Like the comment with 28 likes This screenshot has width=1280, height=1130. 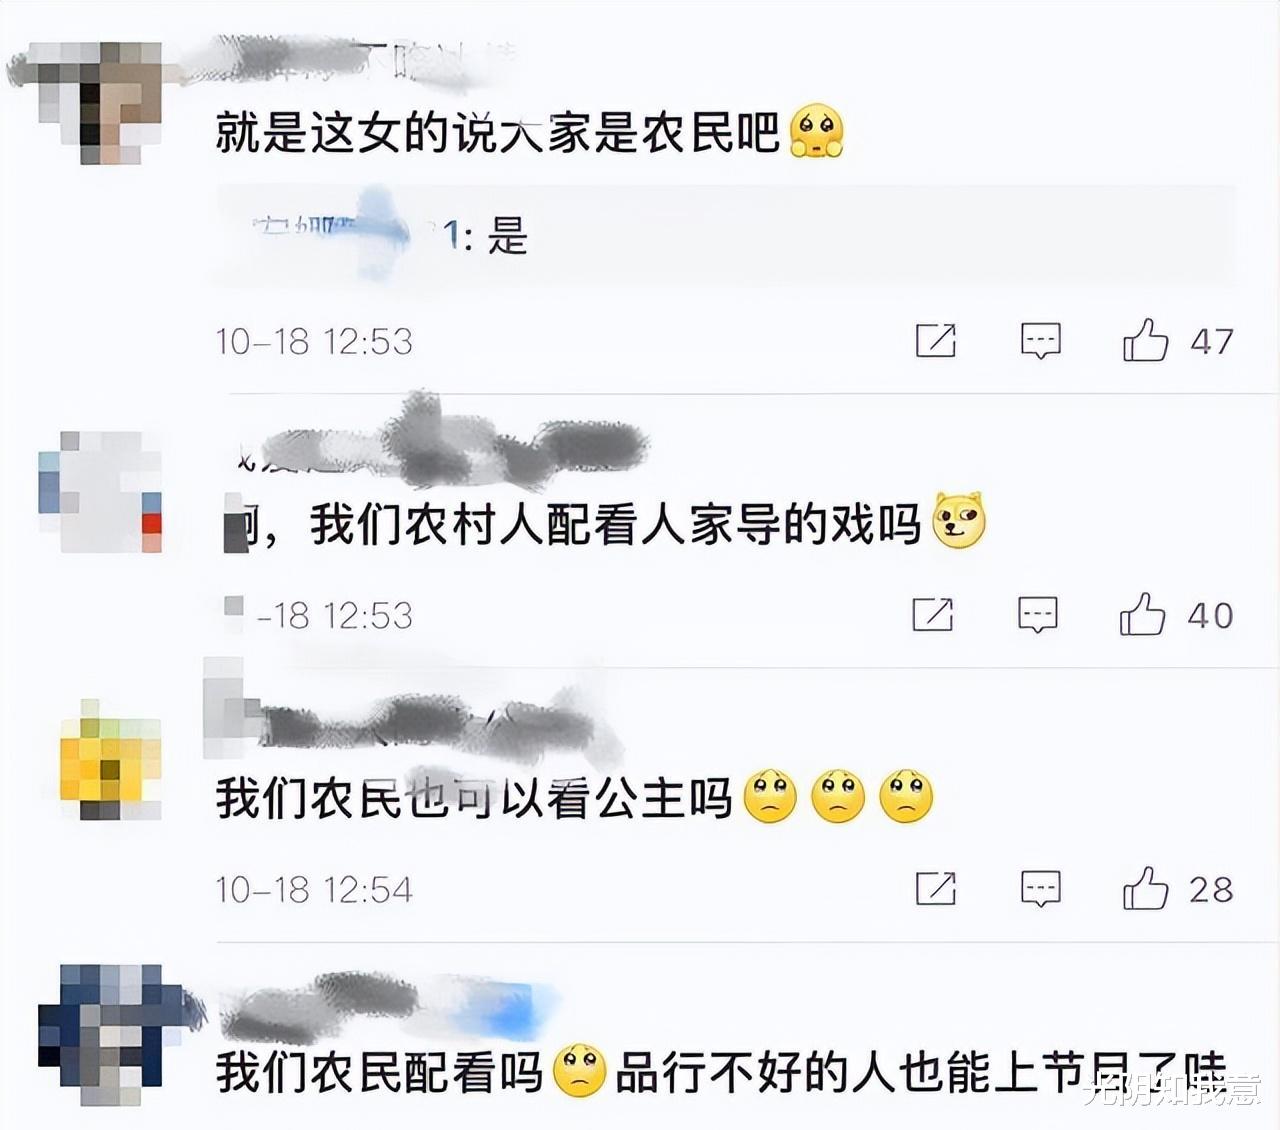tap(1145, 888)
